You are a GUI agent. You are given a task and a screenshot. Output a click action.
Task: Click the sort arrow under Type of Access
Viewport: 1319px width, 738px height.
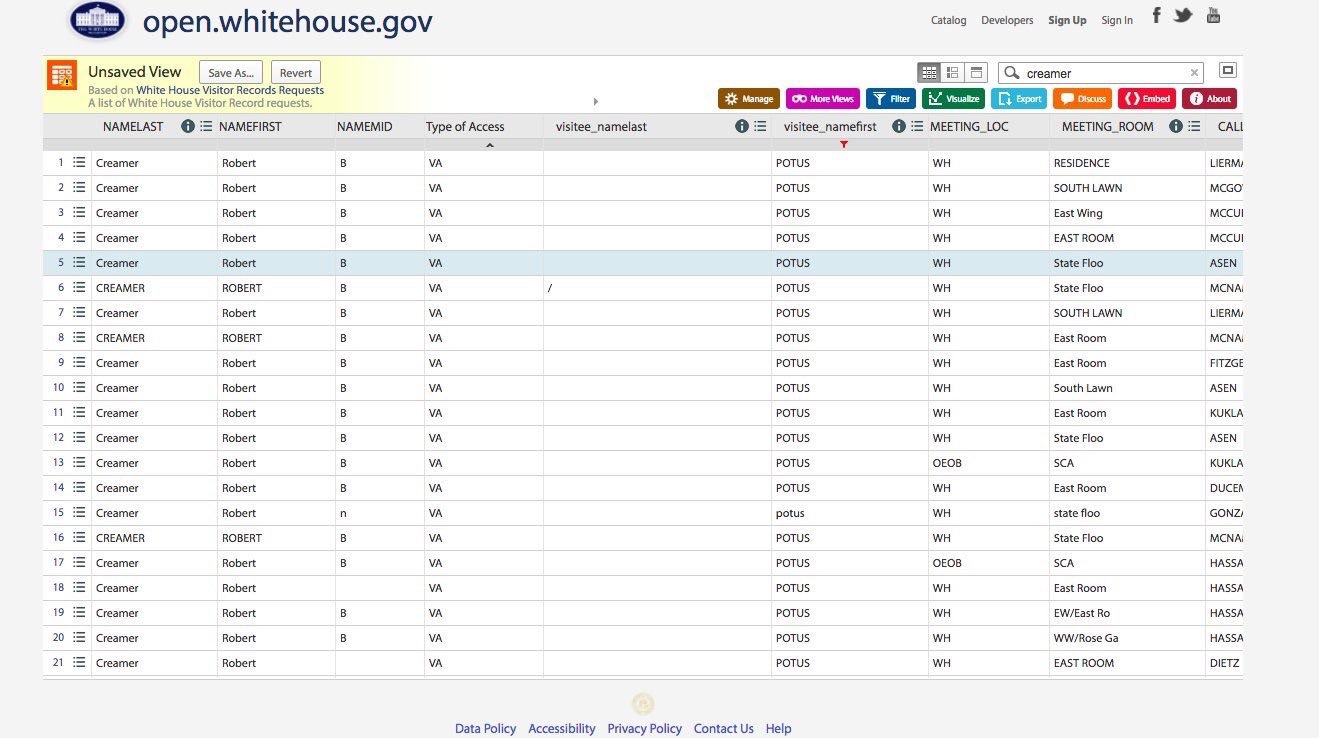[x=489, y=145]
